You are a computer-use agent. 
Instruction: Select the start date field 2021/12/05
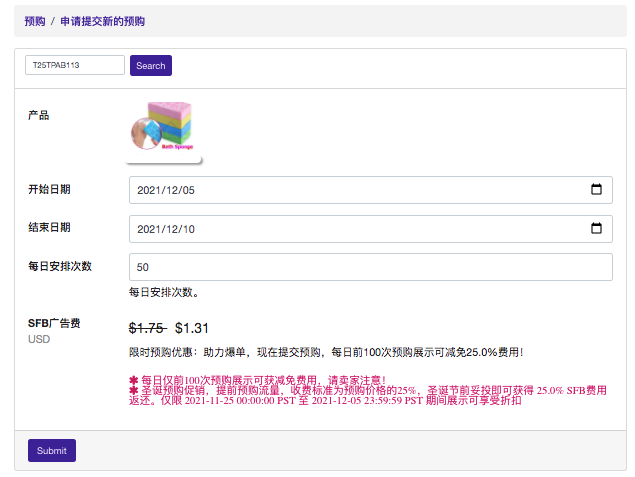coord(371,190)
